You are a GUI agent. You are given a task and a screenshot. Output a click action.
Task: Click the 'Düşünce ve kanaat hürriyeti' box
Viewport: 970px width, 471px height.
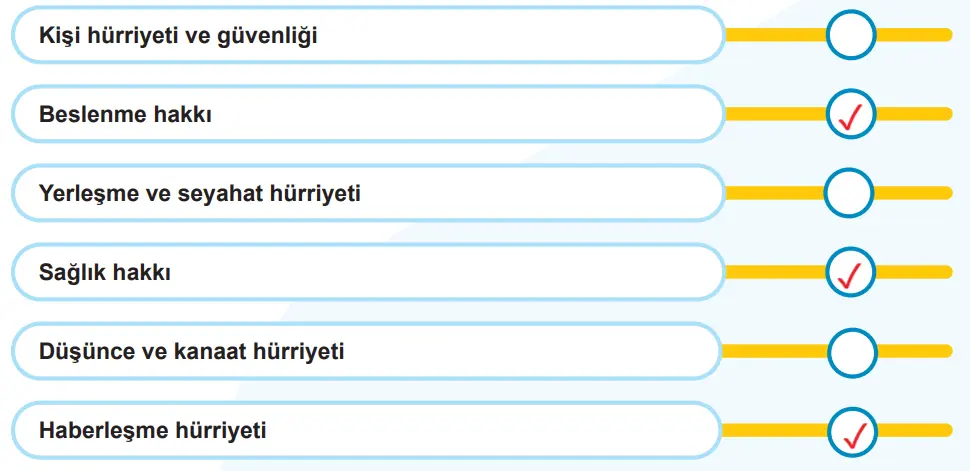[366, 351]
